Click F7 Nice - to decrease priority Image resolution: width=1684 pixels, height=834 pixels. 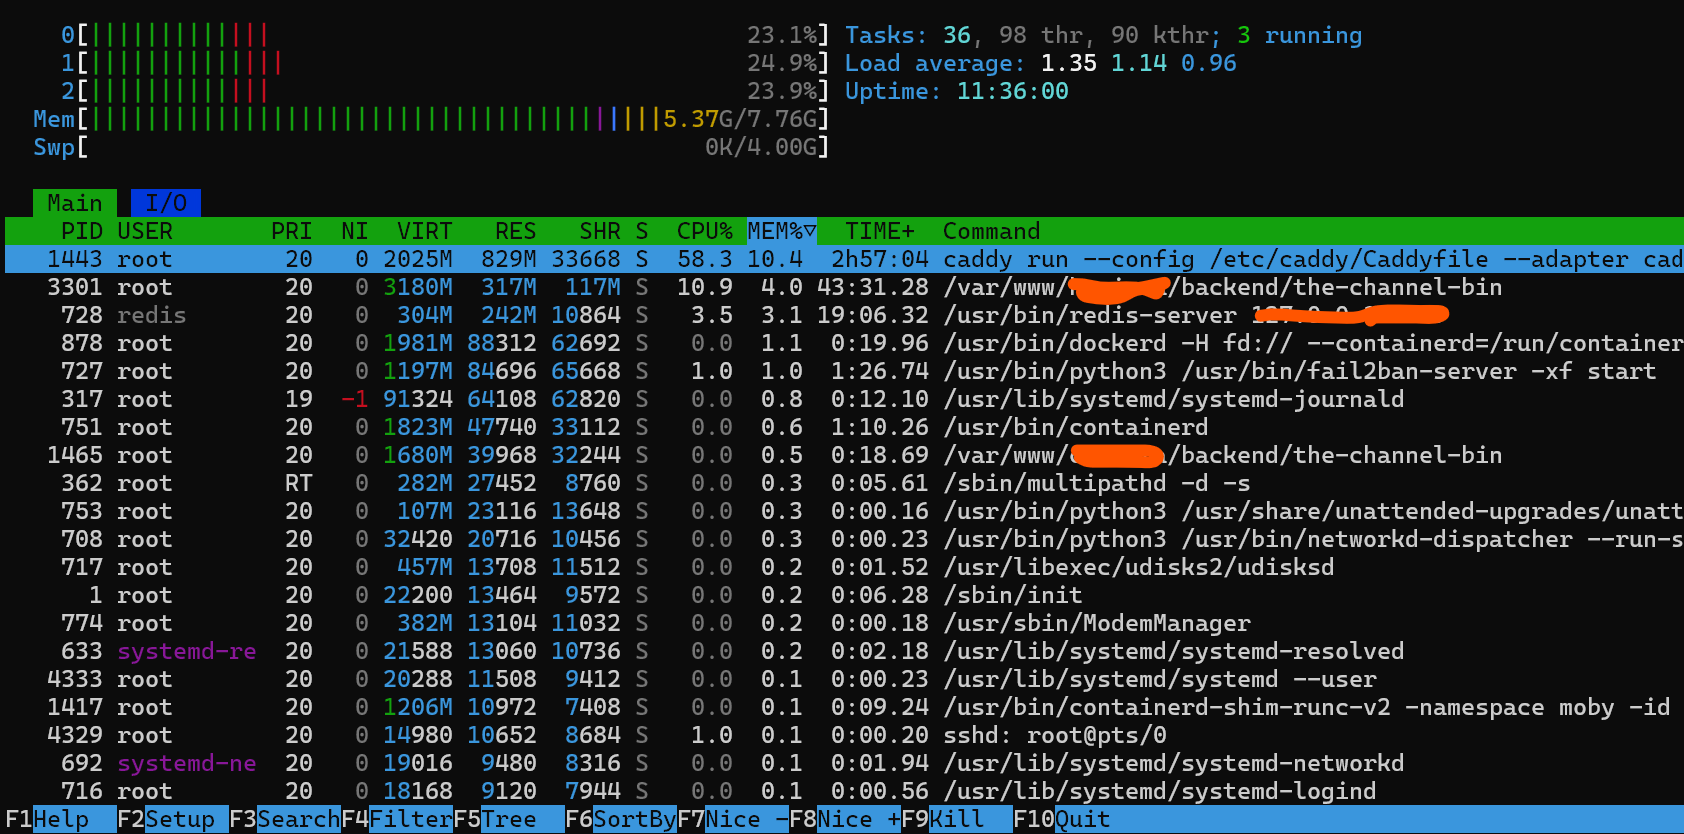(x=733, y=819)
